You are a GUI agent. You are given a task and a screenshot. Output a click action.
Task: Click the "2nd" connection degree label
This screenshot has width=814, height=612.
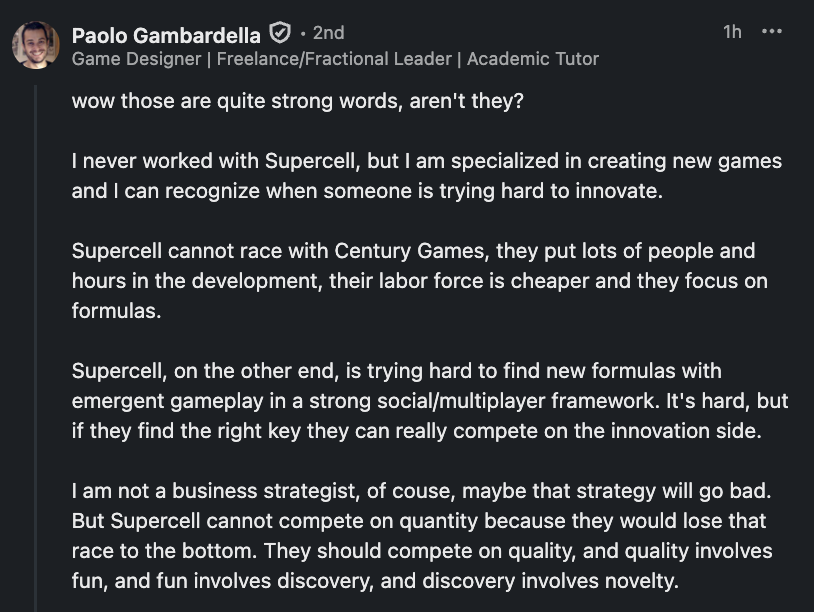328,33
